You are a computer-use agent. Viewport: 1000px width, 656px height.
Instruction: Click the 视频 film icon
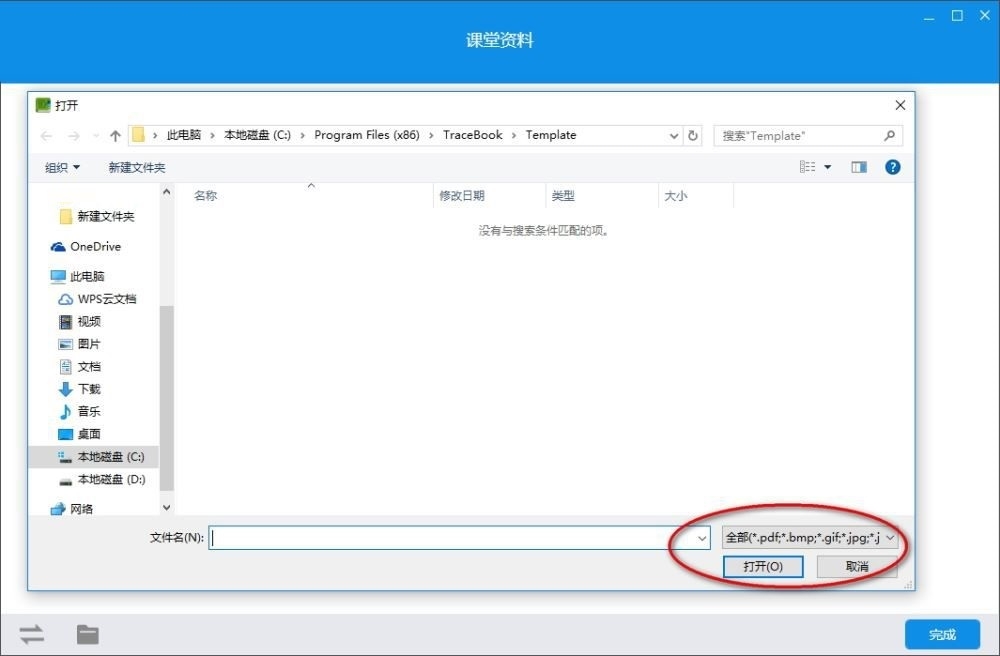[x=65, y=321]
